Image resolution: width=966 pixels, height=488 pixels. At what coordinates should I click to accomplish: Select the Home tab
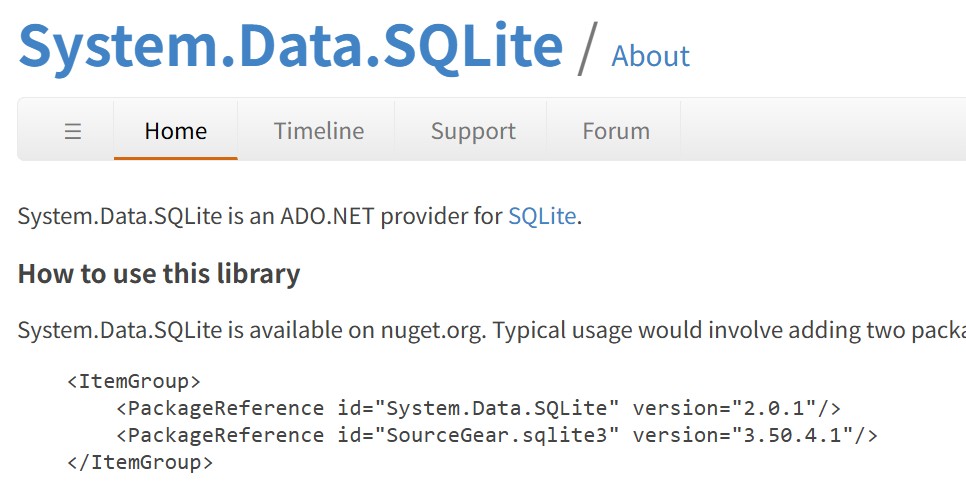tap(176, 131)
